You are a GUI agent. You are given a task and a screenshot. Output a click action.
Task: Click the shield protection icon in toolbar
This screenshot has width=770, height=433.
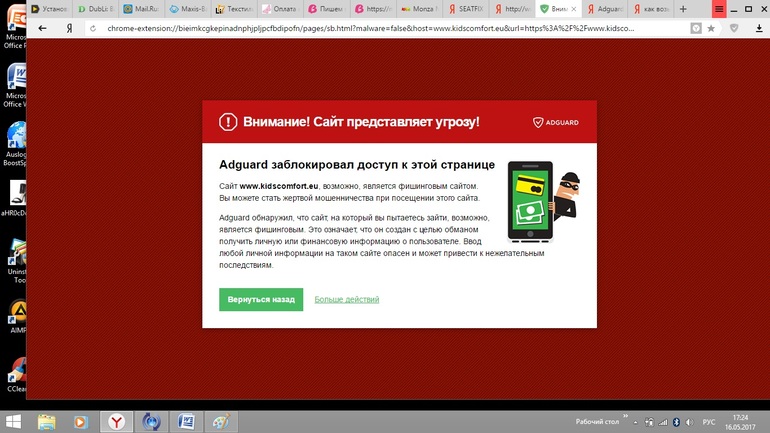(734, 29)
